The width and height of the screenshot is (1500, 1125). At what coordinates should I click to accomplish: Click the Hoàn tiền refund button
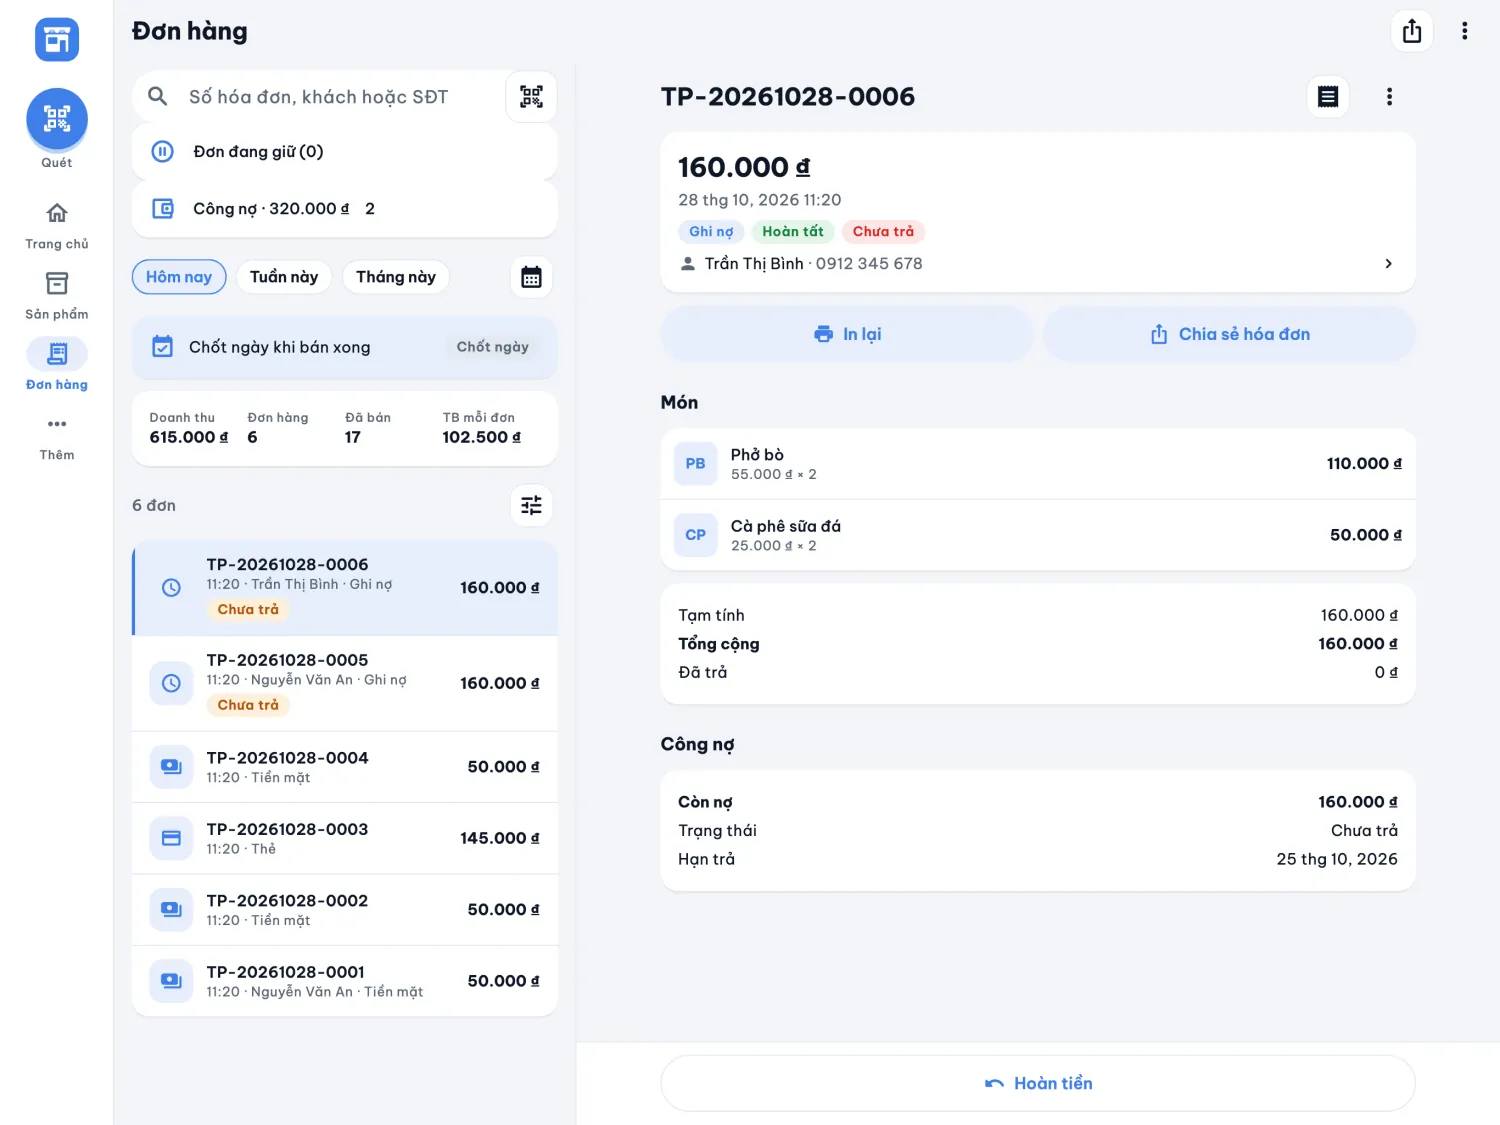1038,1083
